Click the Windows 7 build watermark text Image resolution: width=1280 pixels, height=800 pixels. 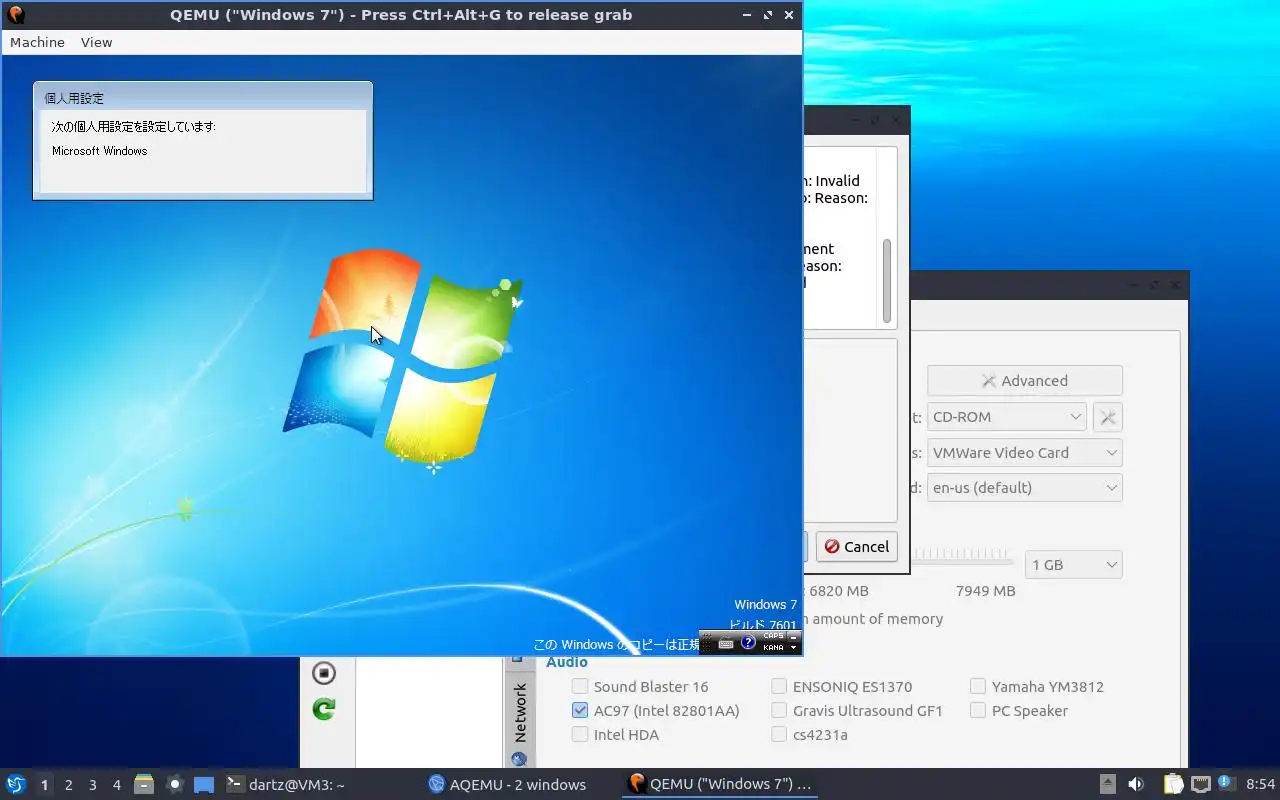pyautogui.click(x=765, y=615)
